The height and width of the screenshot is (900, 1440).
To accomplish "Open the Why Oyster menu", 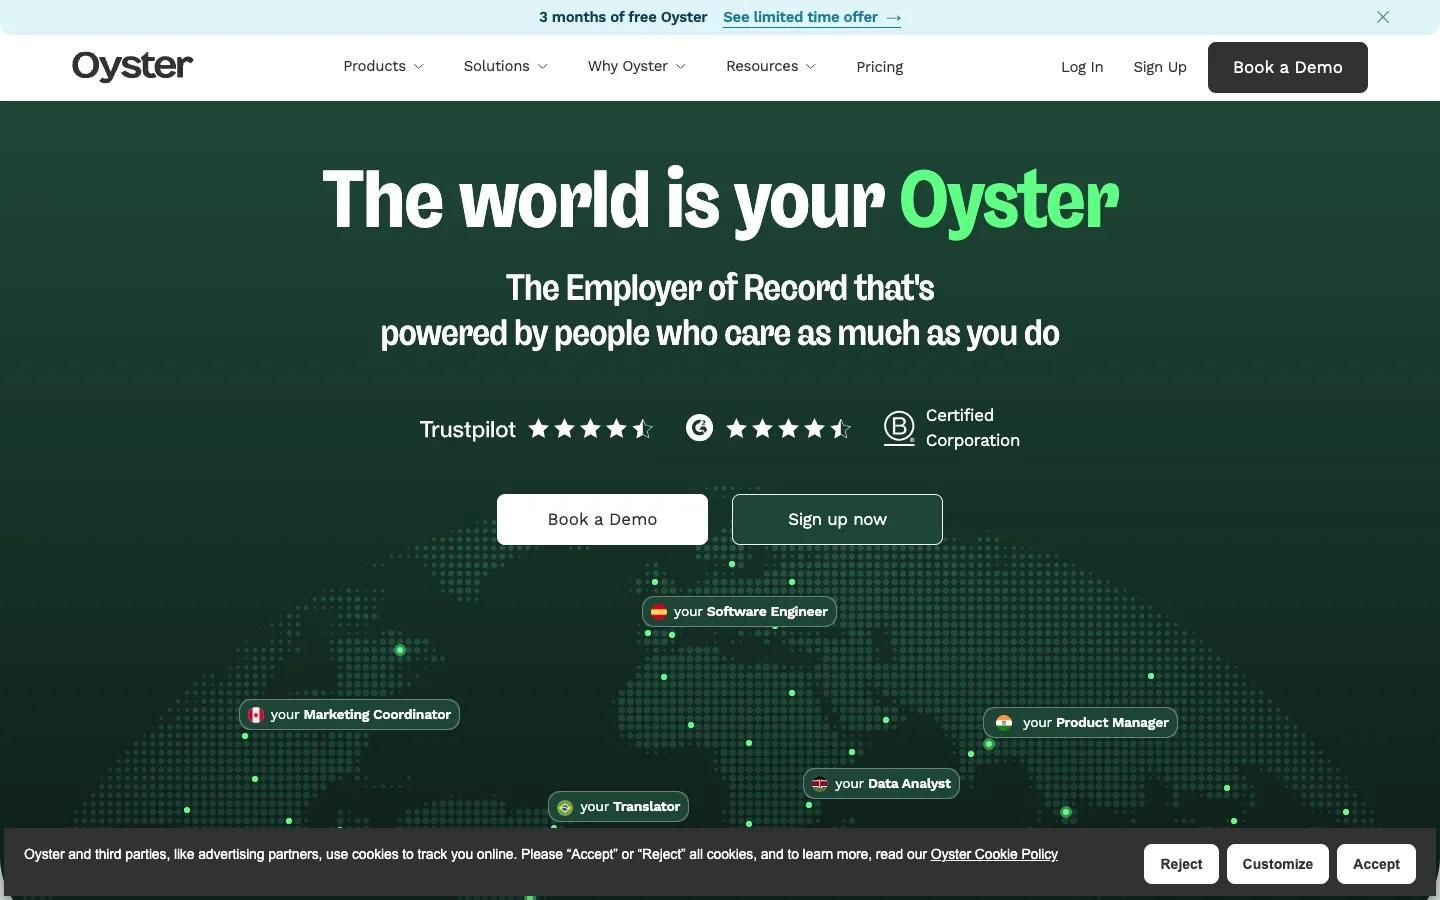I will pos(636,66).
